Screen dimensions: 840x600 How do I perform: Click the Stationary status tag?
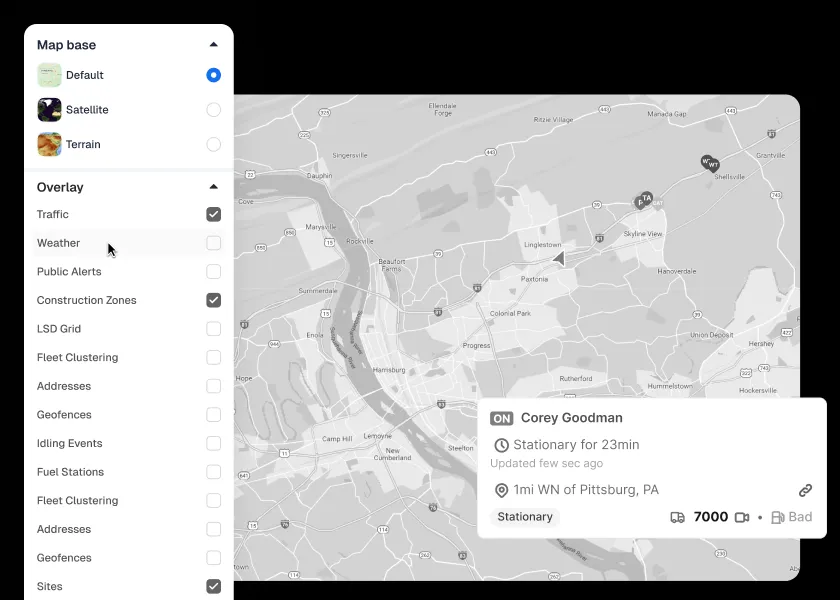click(x=524, y=517)
